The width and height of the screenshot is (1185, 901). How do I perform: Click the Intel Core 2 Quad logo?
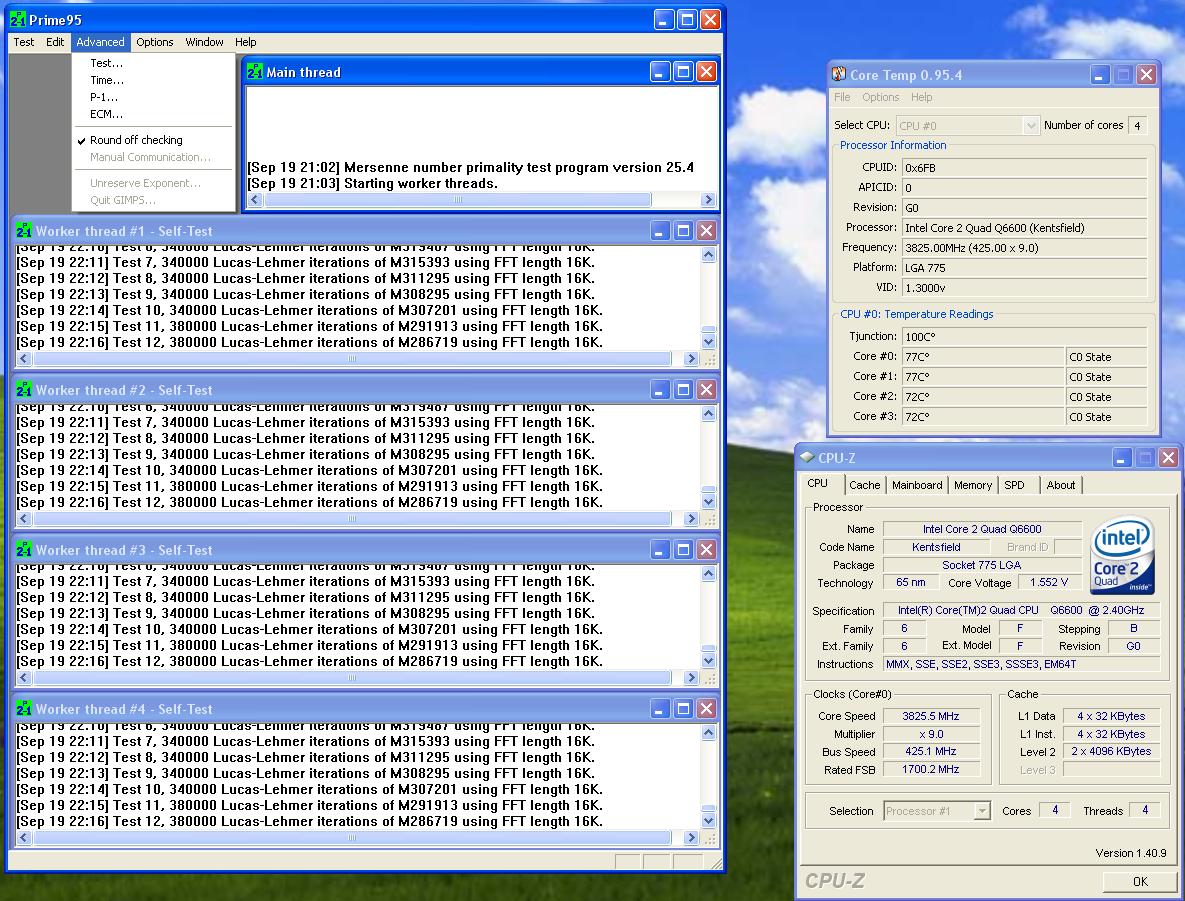point(1122,555)
